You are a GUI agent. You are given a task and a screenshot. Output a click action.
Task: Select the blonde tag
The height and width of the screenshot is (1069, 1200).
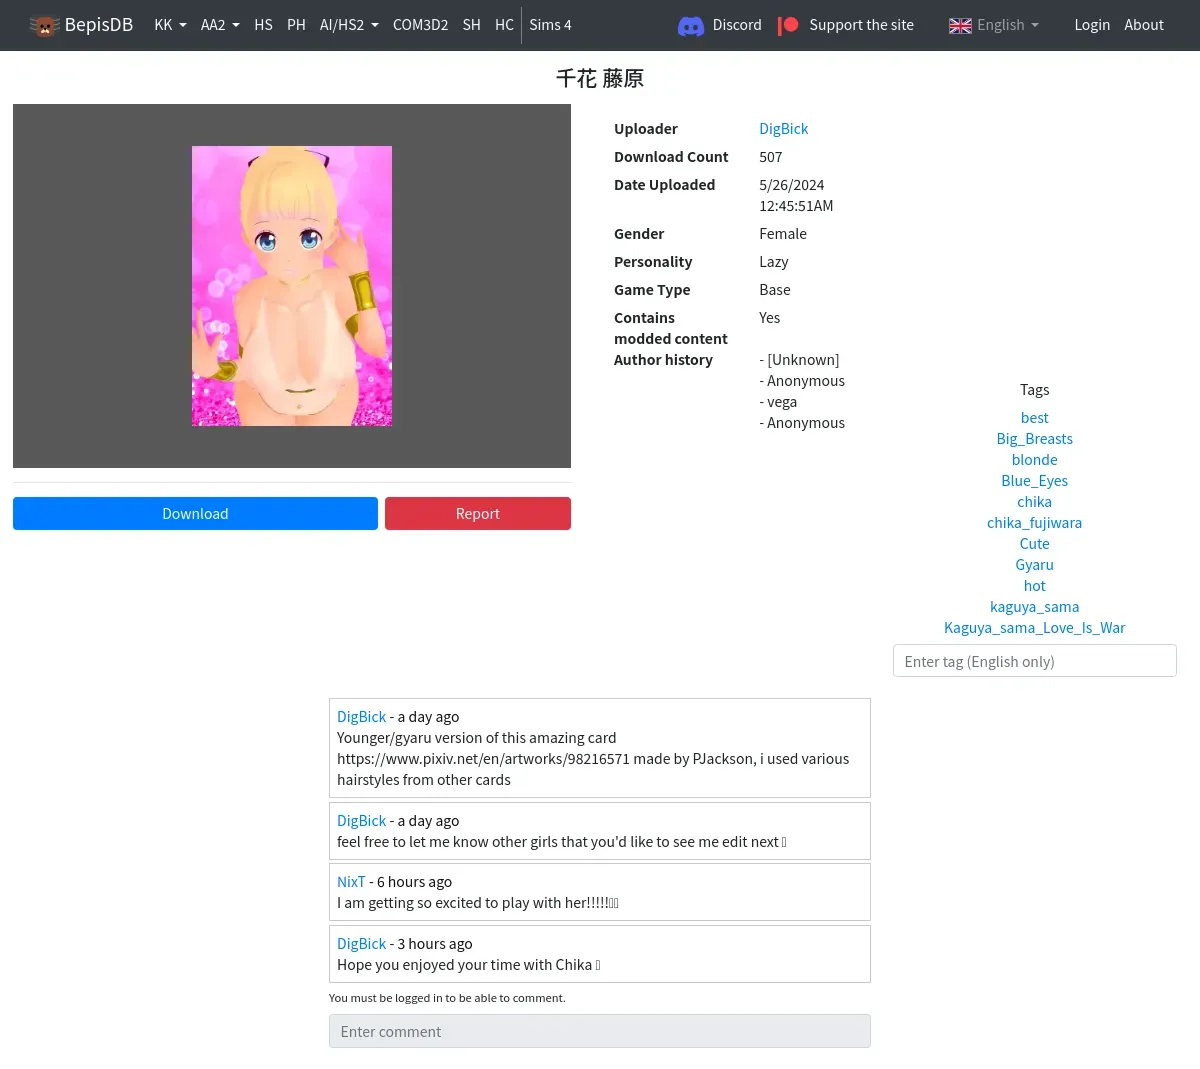(1034, 460)
